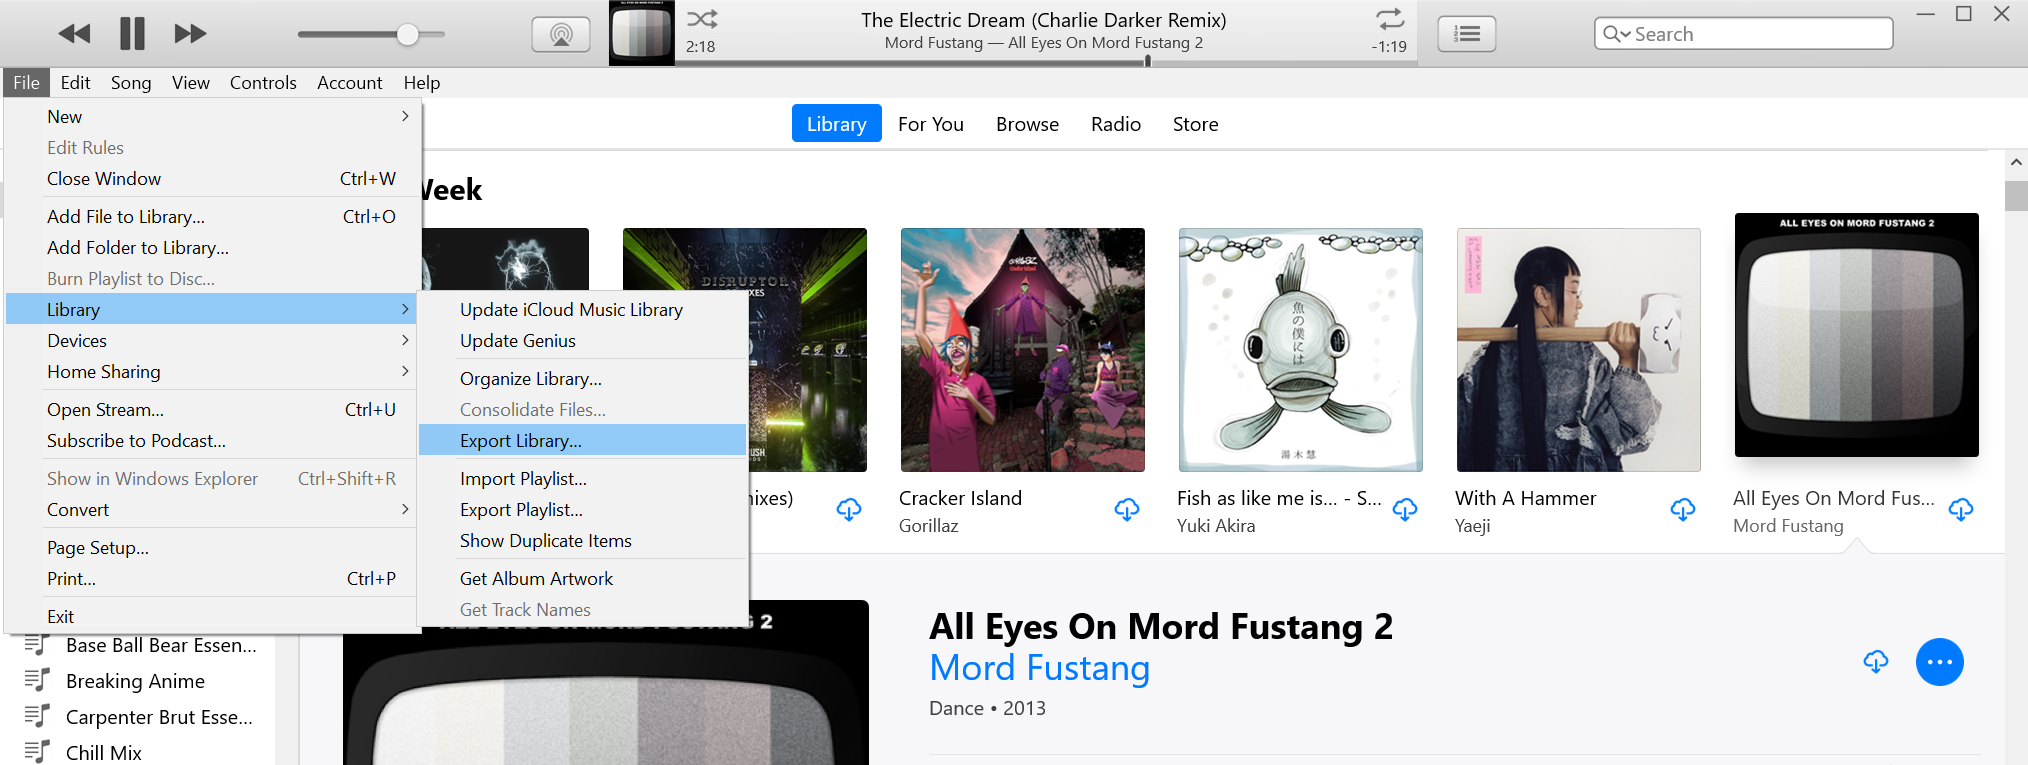The height and width of the screenshot is (765, 2028).
Task: Choose Exit to quit iTunes
Action: point(213,617)
